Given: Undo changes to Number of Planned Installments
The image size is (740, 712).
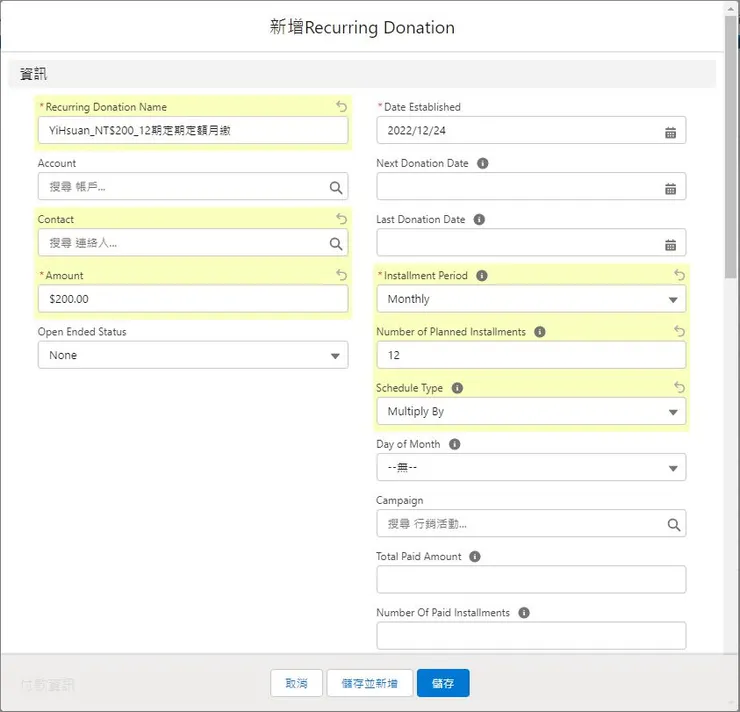Looking at the screenshot, I should pos(679,331).
